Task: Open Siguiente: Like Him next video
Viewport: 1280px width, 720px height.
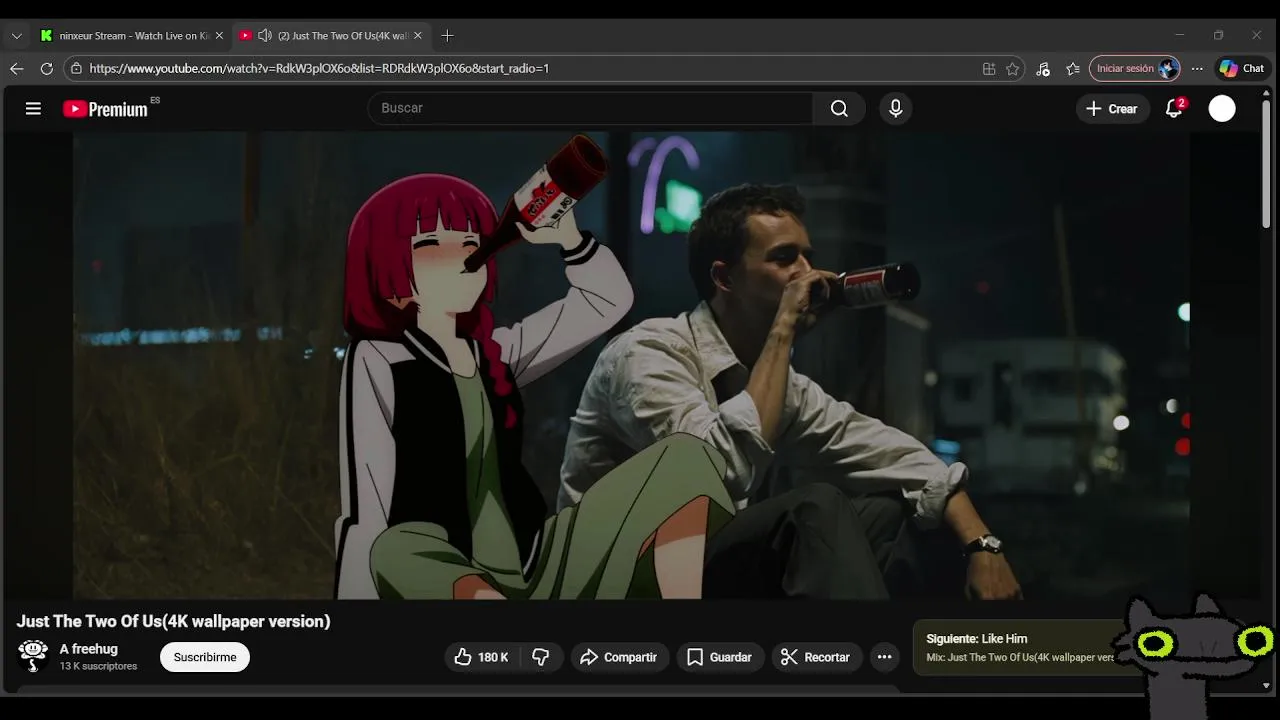Action: (x=977, y=638)
